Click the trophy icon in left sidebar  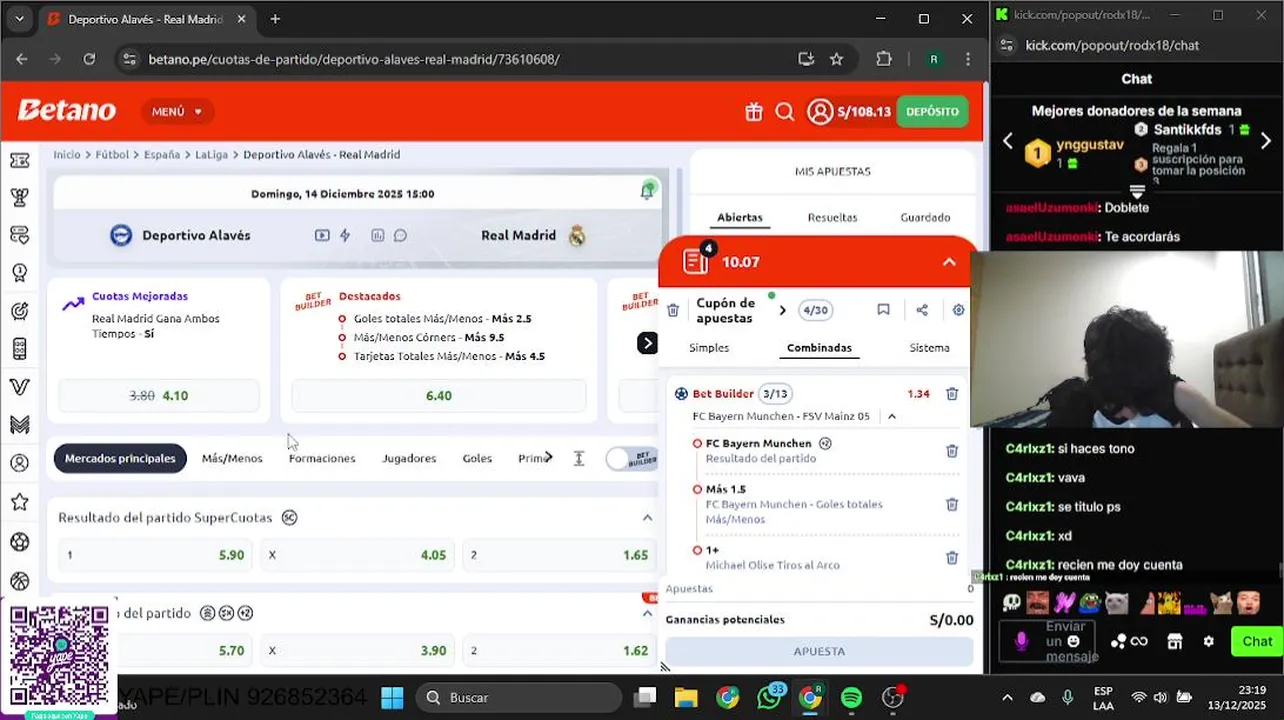click(x=19, y=197)
